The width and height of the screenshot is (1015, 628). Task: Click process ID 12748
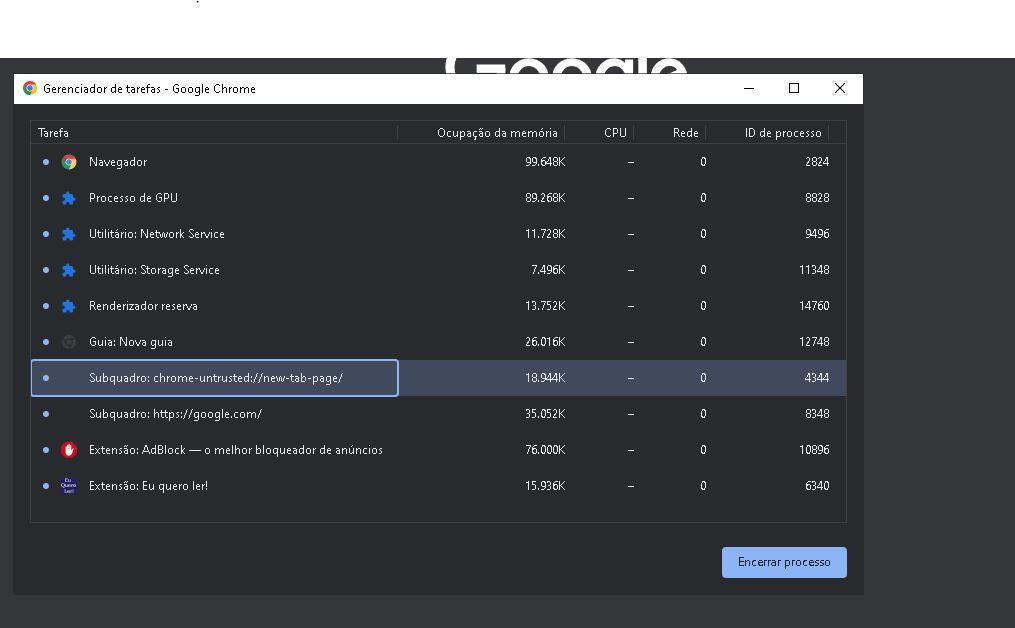pos(814,342)
